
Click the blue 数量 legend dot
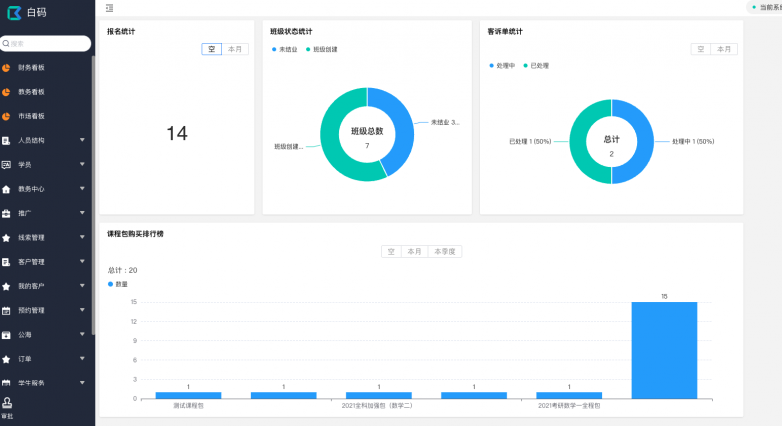pos(110,284)
